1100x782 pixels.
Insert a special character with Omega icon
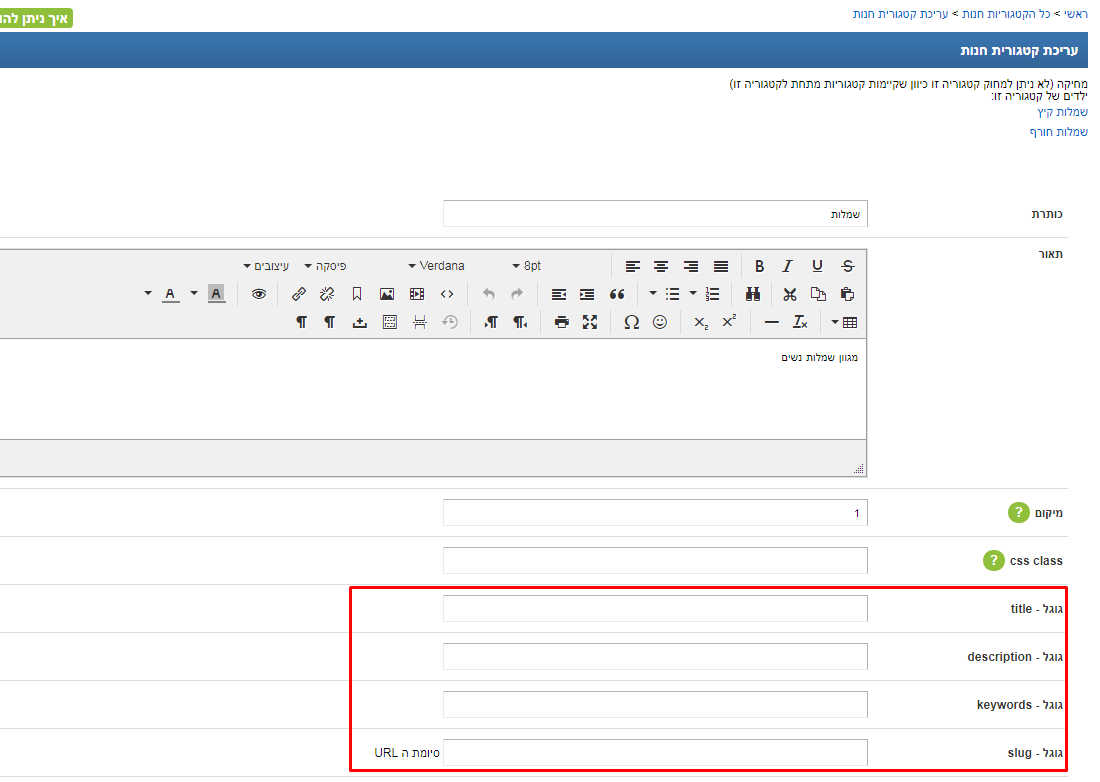click(631, 322)
